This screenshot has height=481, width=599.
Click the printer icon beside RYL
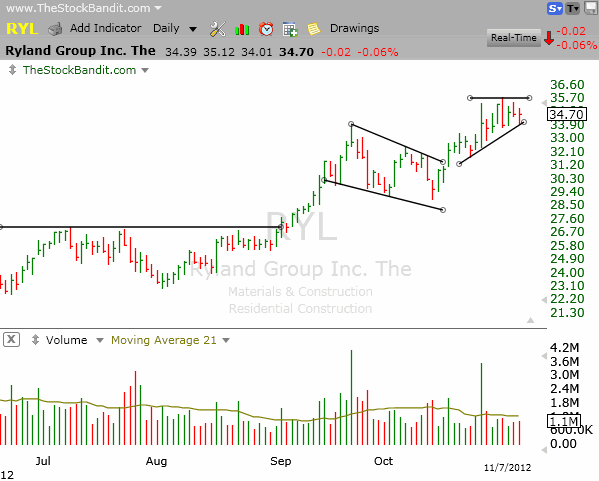pyautogui.click(x=55, y=29)
